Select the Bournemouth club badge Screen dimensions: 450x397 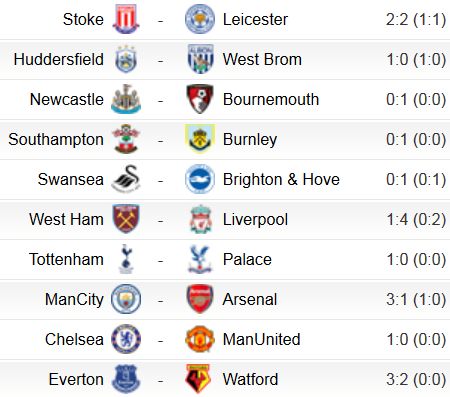200,99
